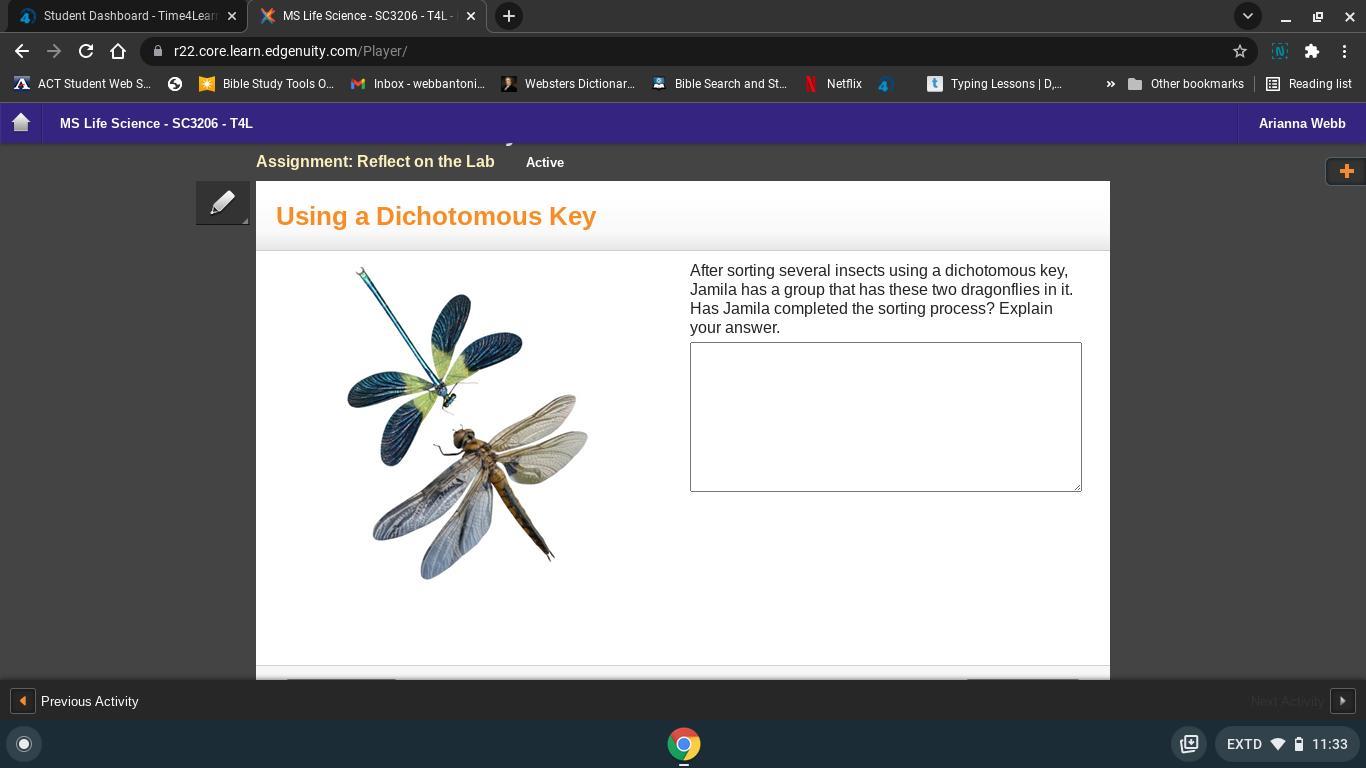Open the Other bookmarks folder
This screenshot has width=1366, height=768.
pos(1185,84)
